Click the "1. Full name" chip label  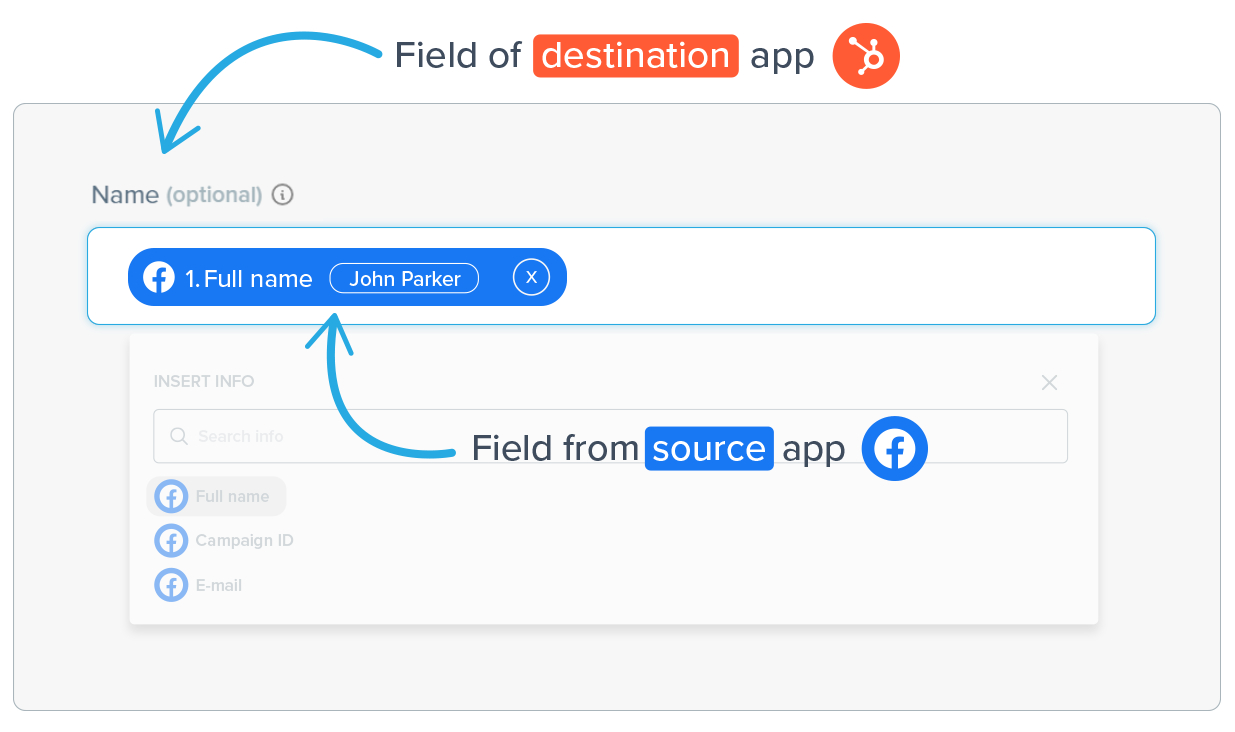point(249,279)
